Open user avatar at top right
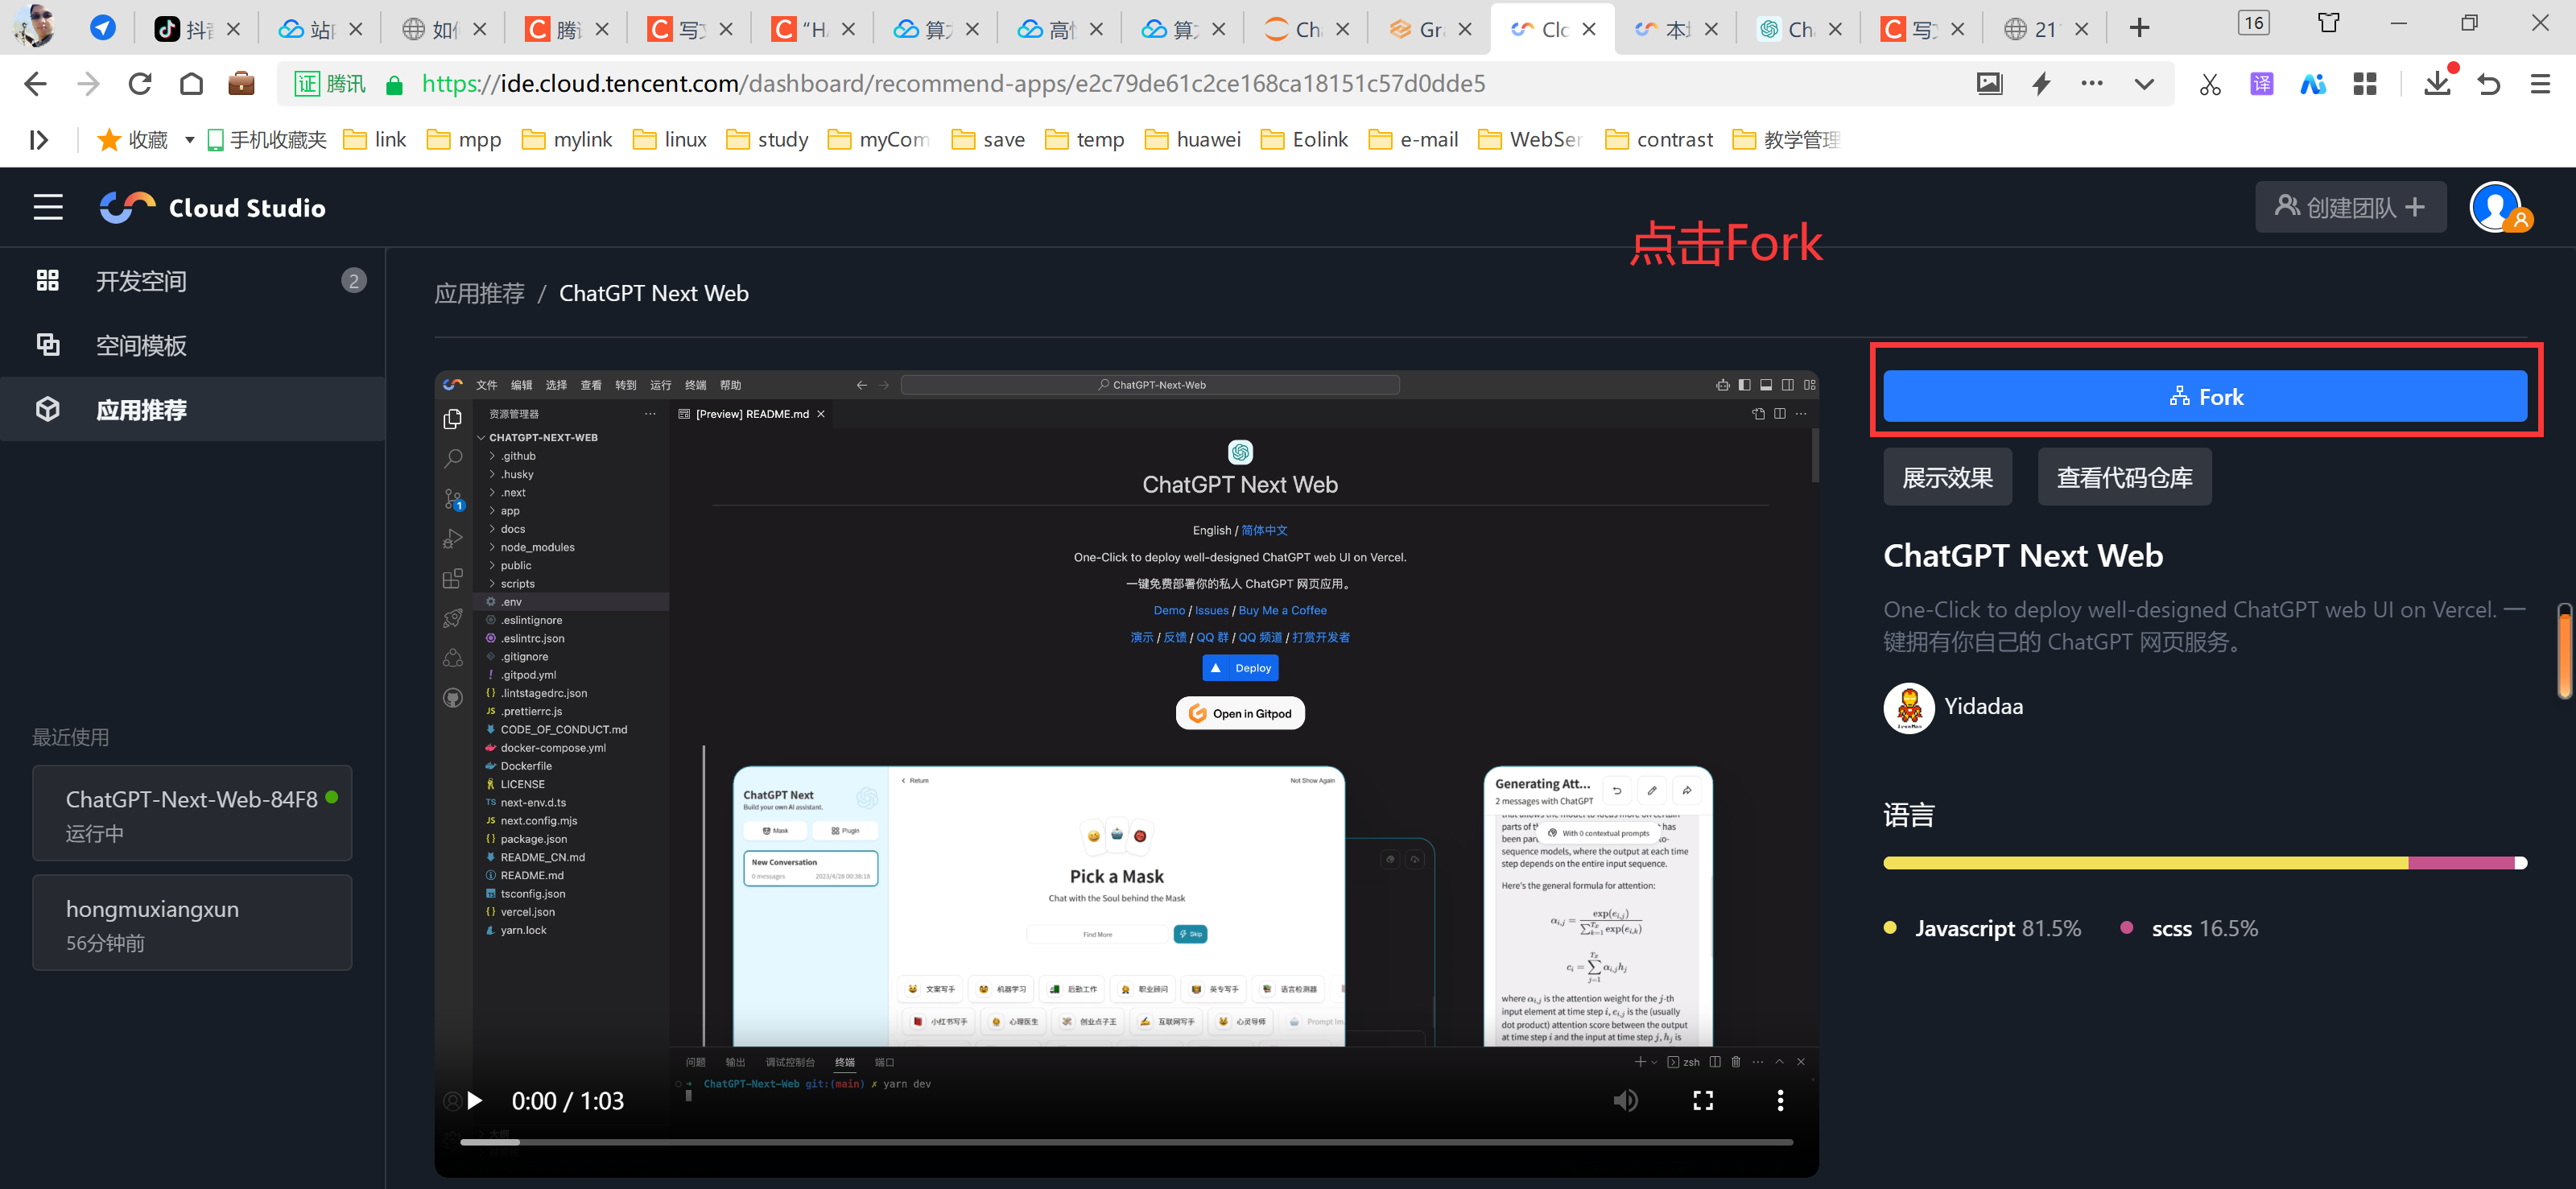Image resolution: width=2576 pixels, height=1189 pixels. [x=2497, y=207]
